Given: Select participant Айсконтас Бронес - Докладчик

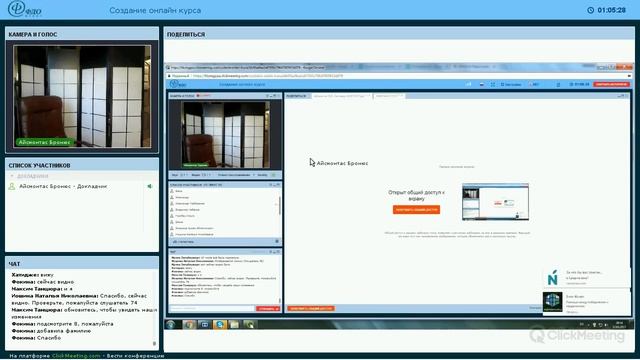Looking at the screenshot, I should pyautogui.click(x=63, y=186).
